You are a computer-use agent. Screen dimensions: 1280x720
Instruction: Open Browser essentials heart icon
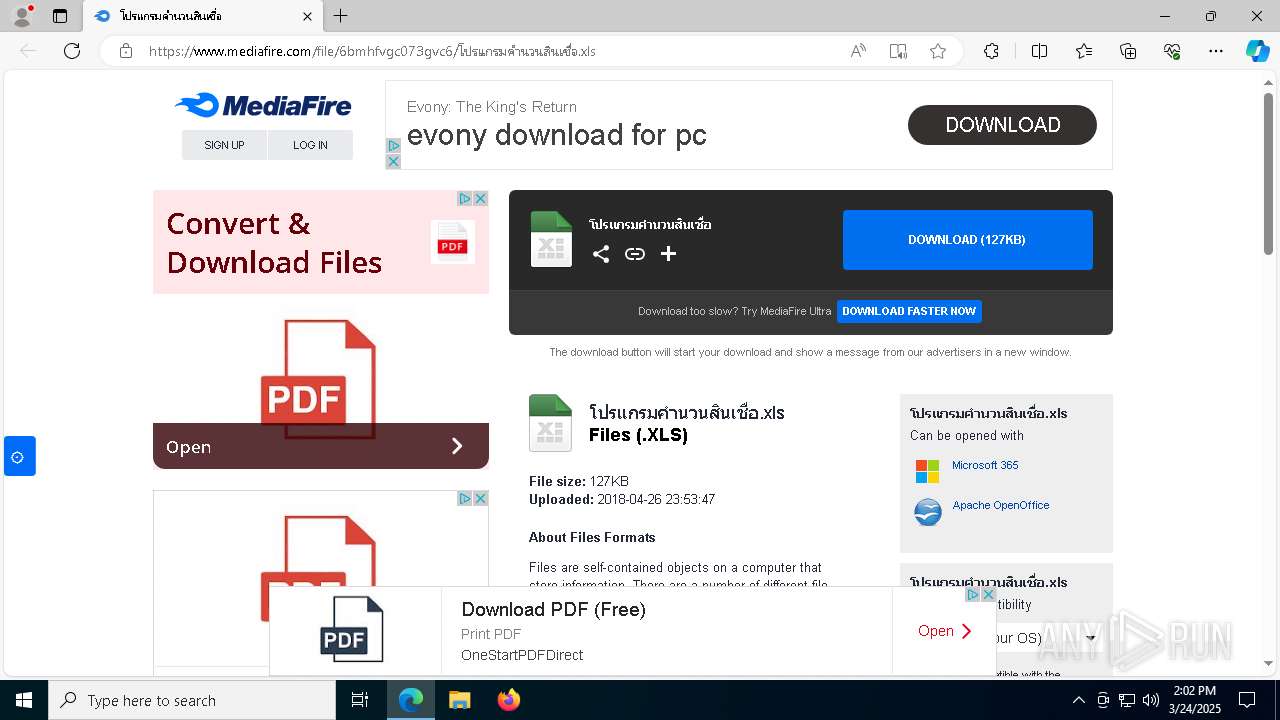click(1172, 51)
